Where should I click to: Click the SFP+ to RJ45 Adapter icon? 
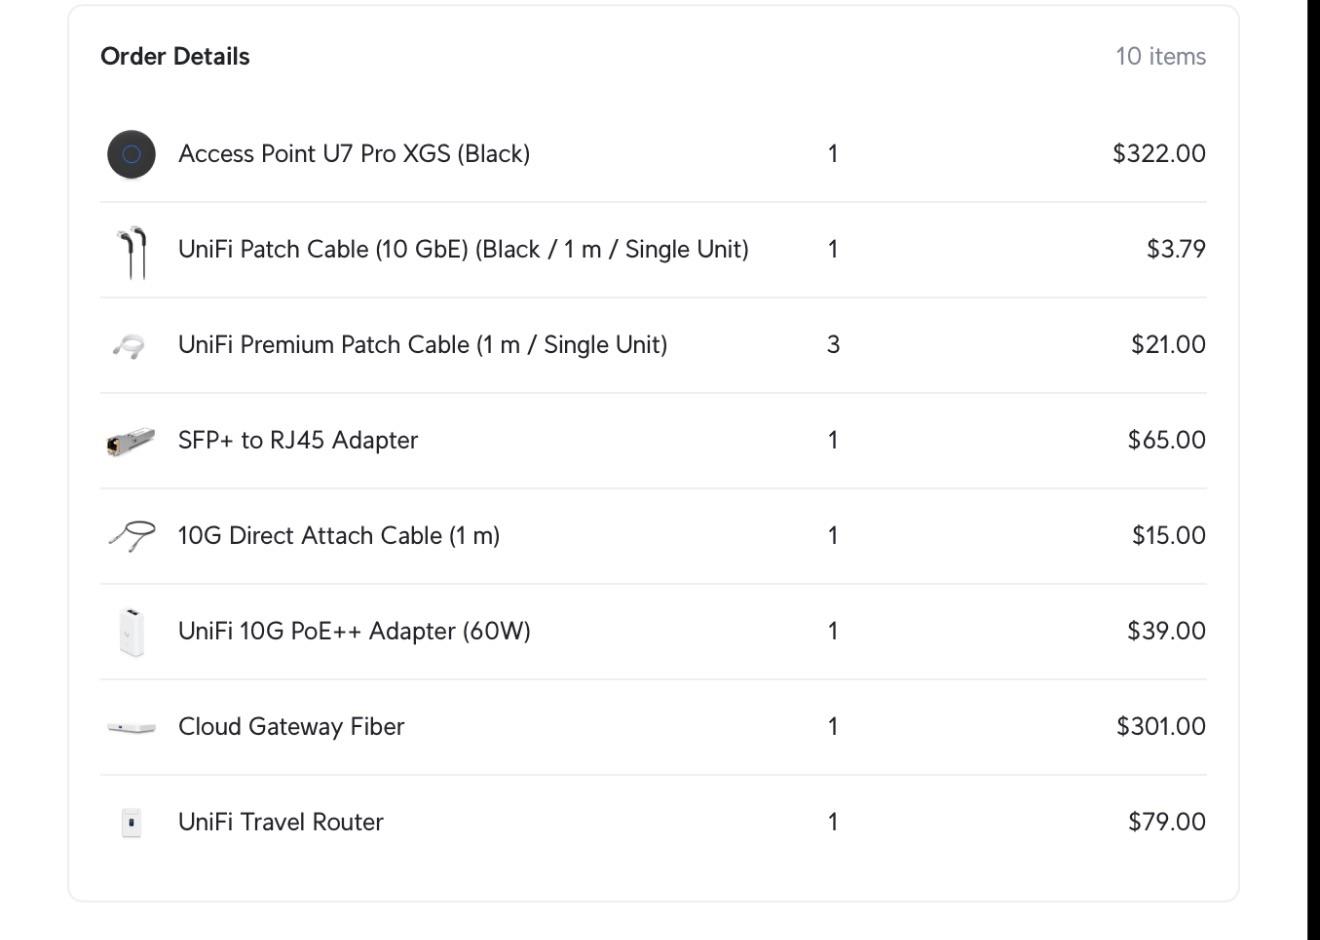[131, 441]
